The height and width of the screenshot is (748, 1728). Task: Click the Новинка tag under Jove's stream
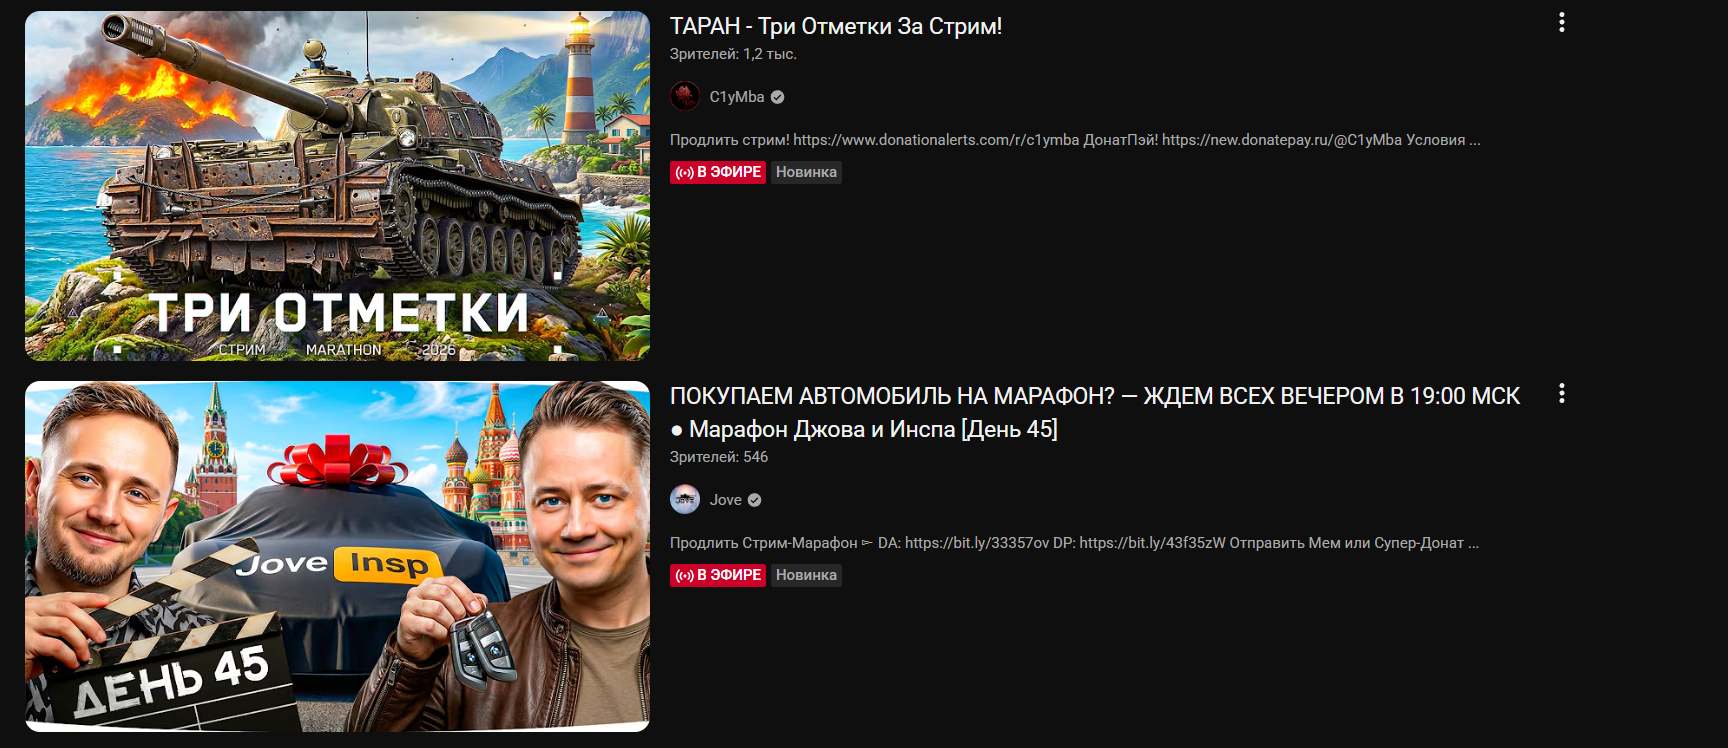[806, 575]
